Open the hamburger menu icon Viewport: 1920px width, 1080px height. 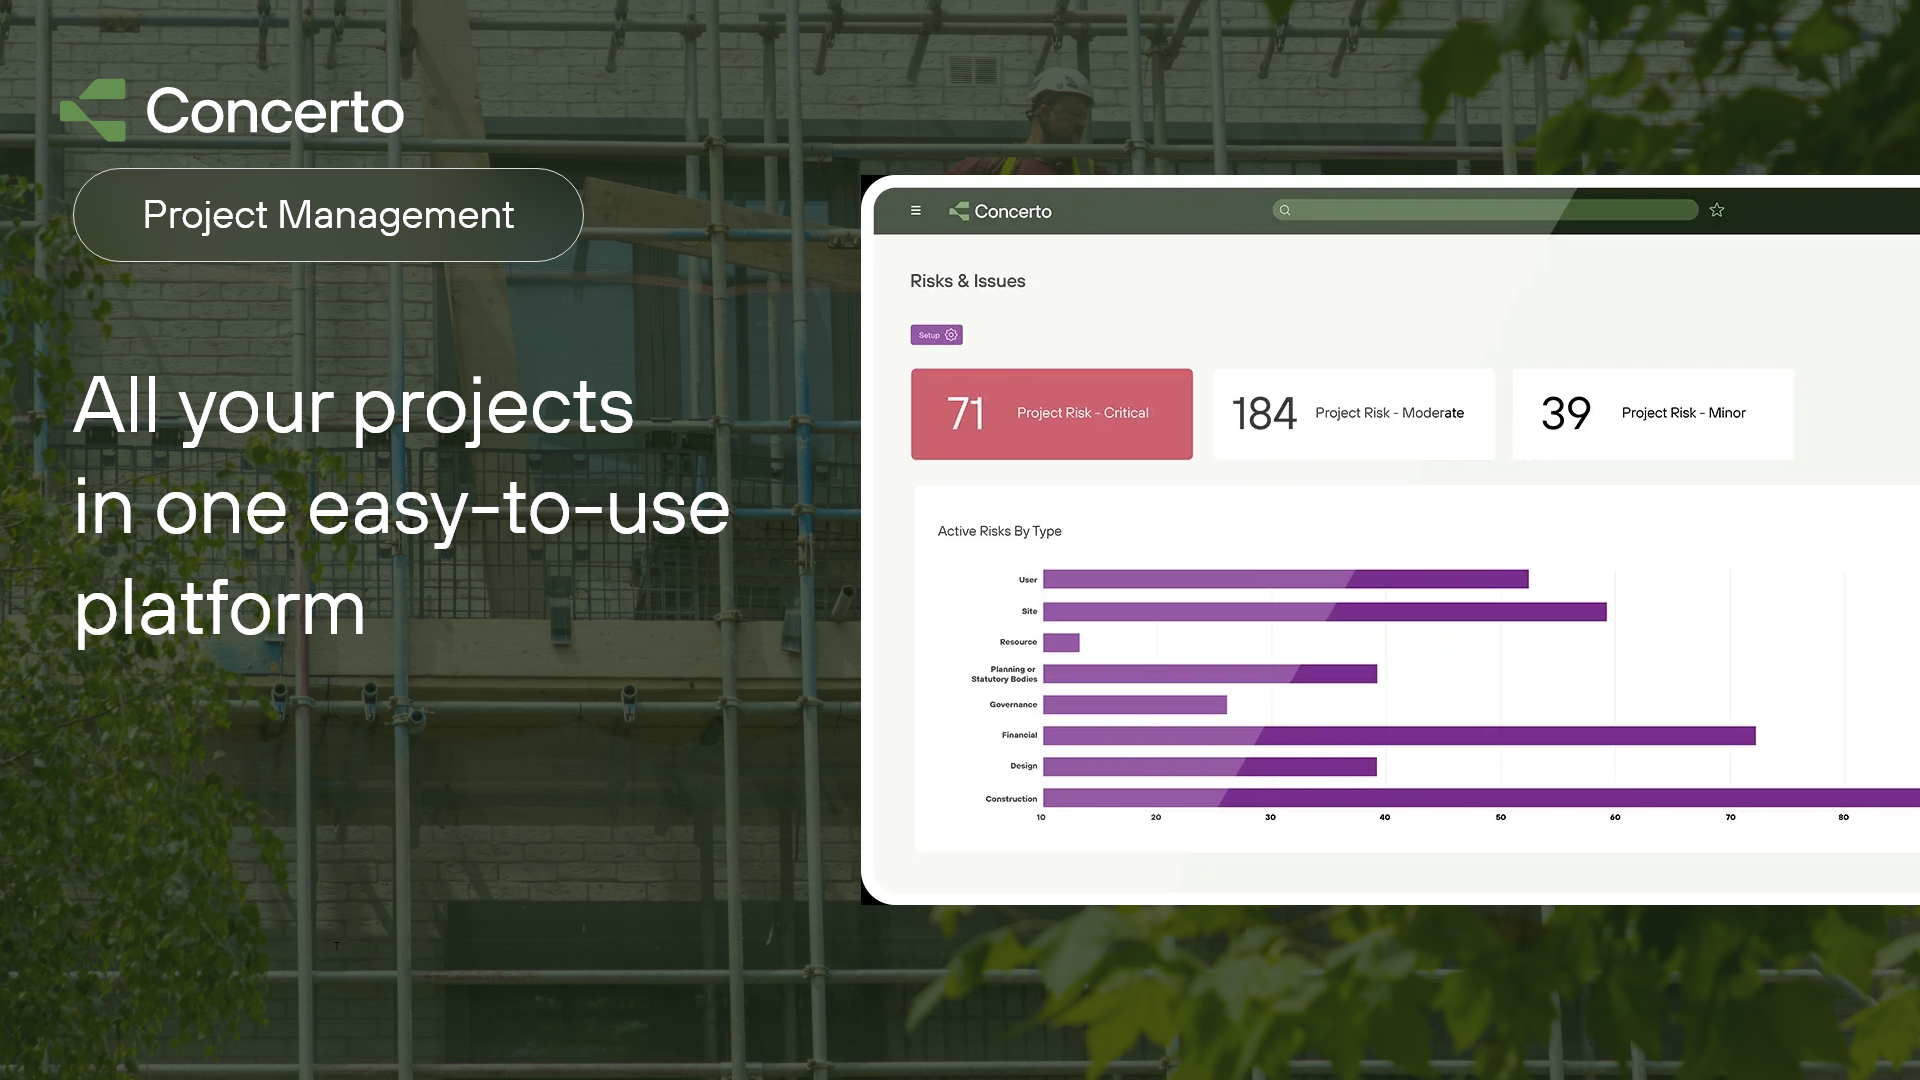pyautogui.click(x=915, y=210)
